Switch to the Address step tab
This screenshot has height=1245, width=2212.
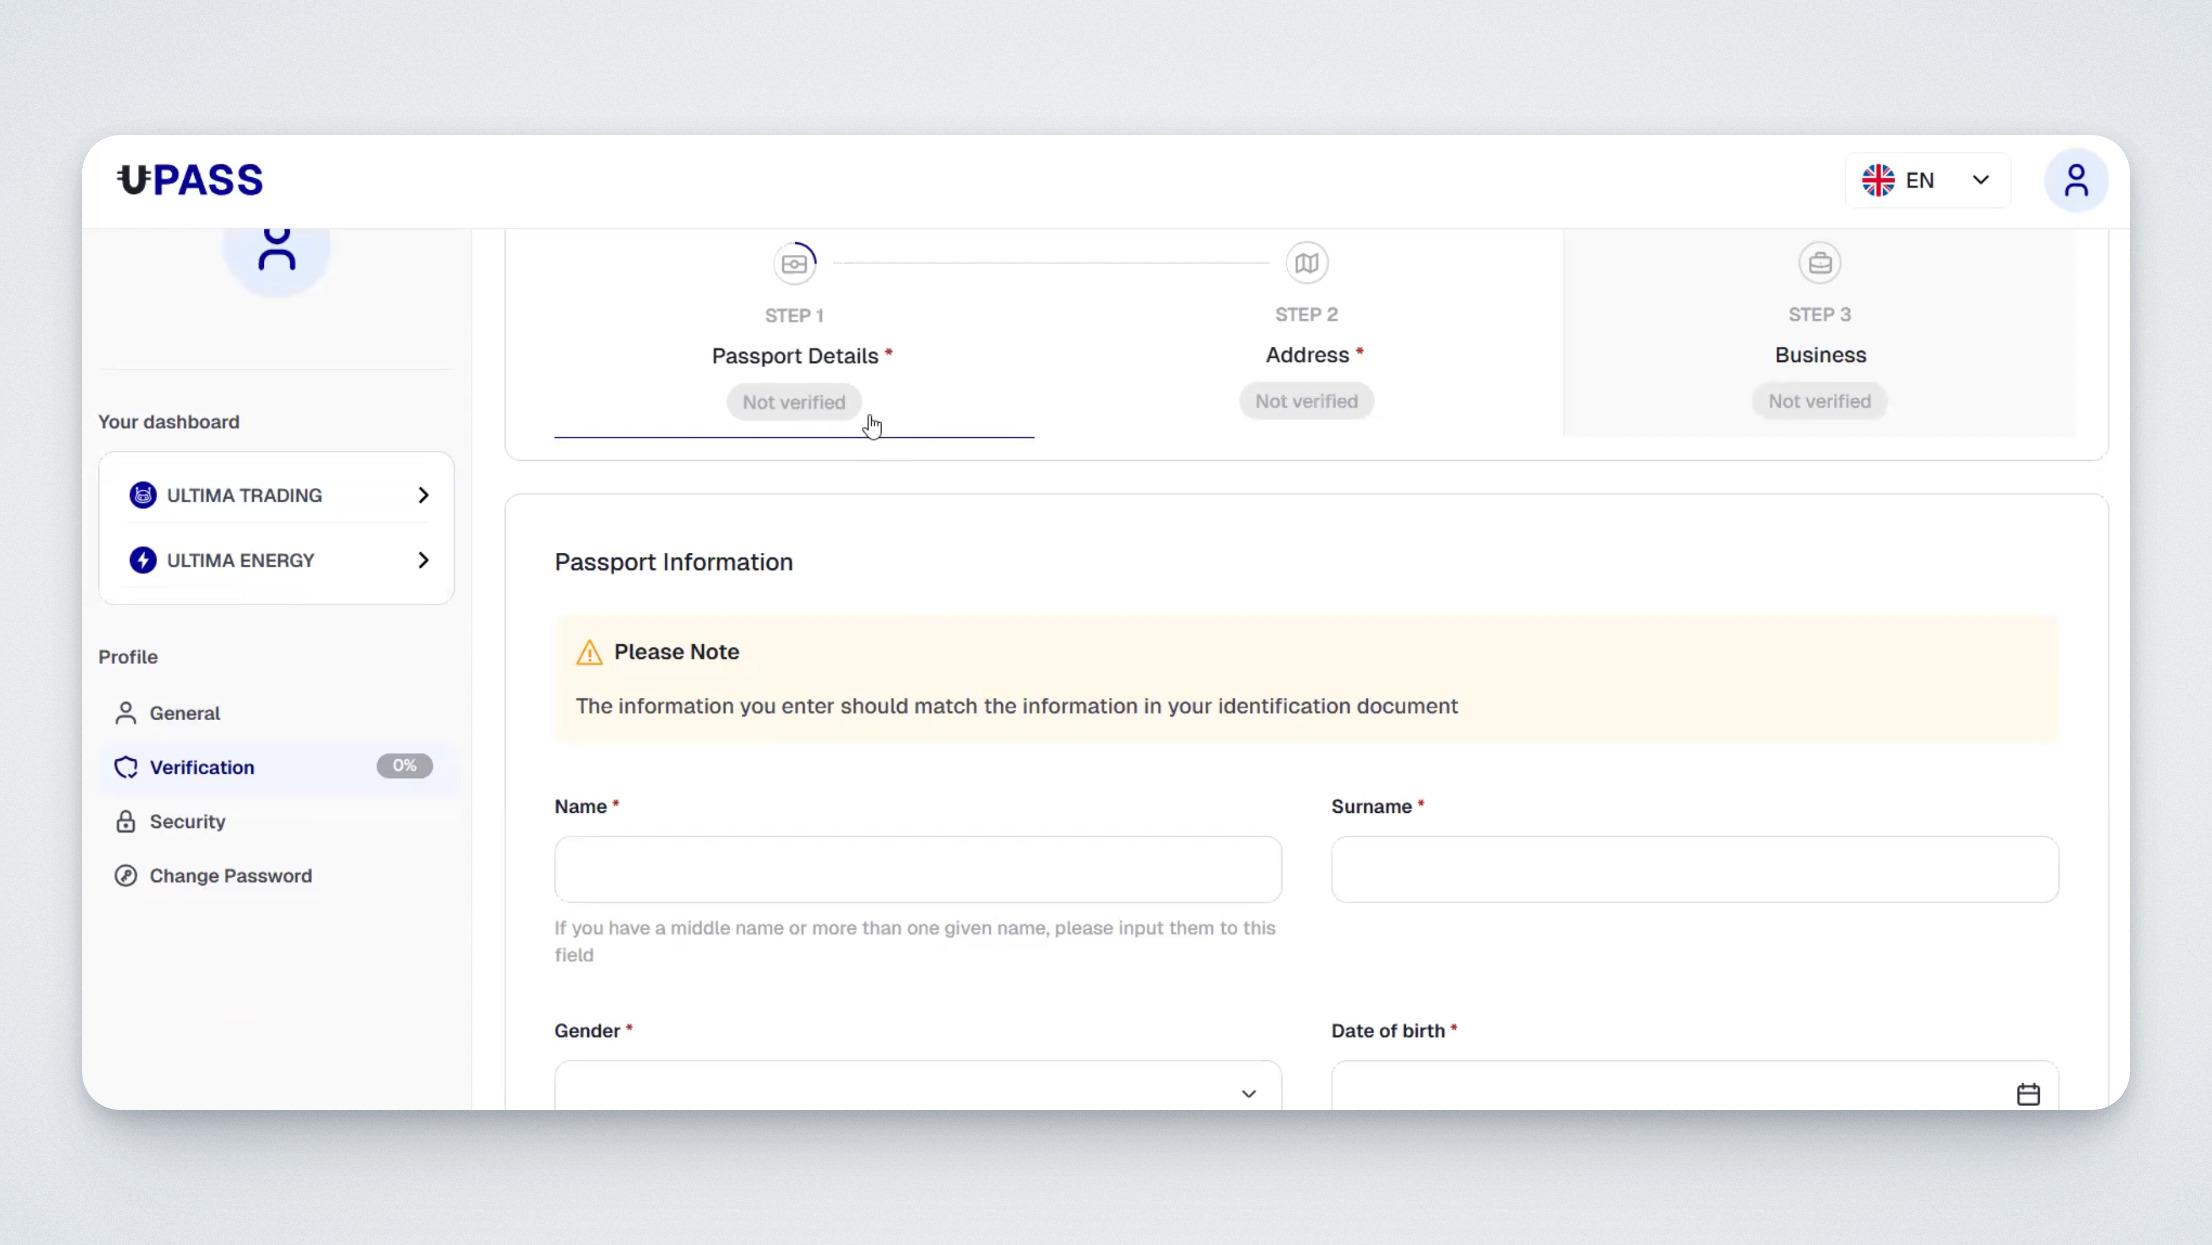(x=1306, y=355)
